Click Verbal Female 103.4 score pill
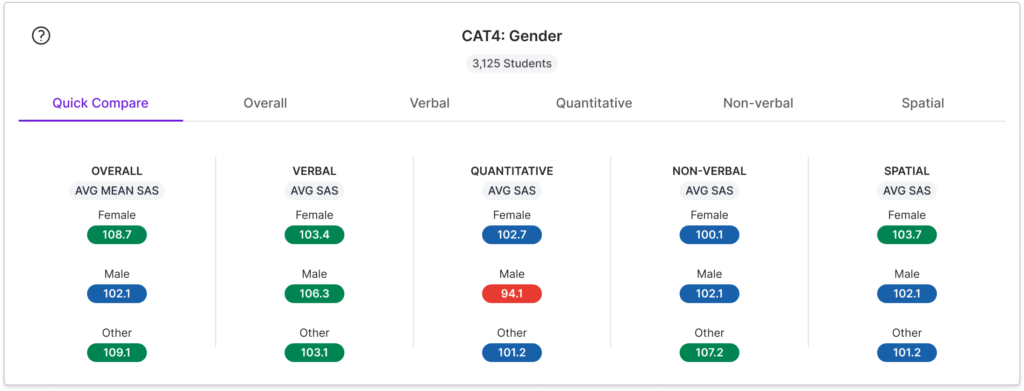Image resolution: width=1024 pixels, height=391 pixels. point(314,235)
